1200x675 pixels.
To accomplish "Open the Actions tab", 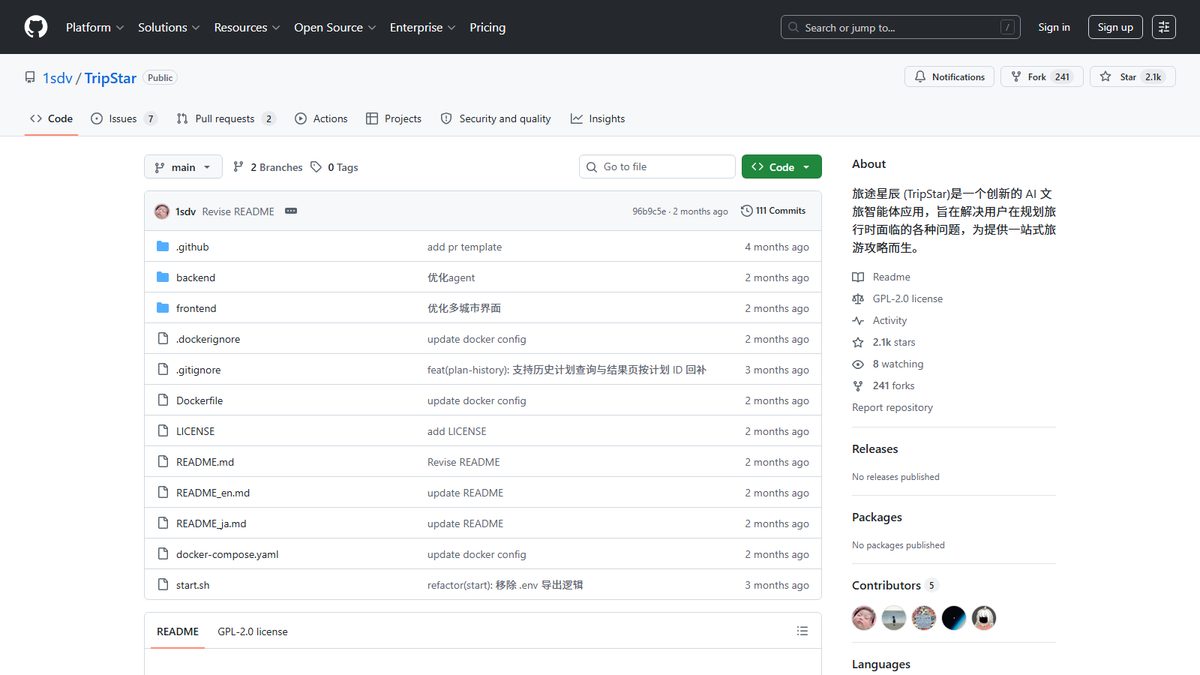I will [x=321, y=118].
